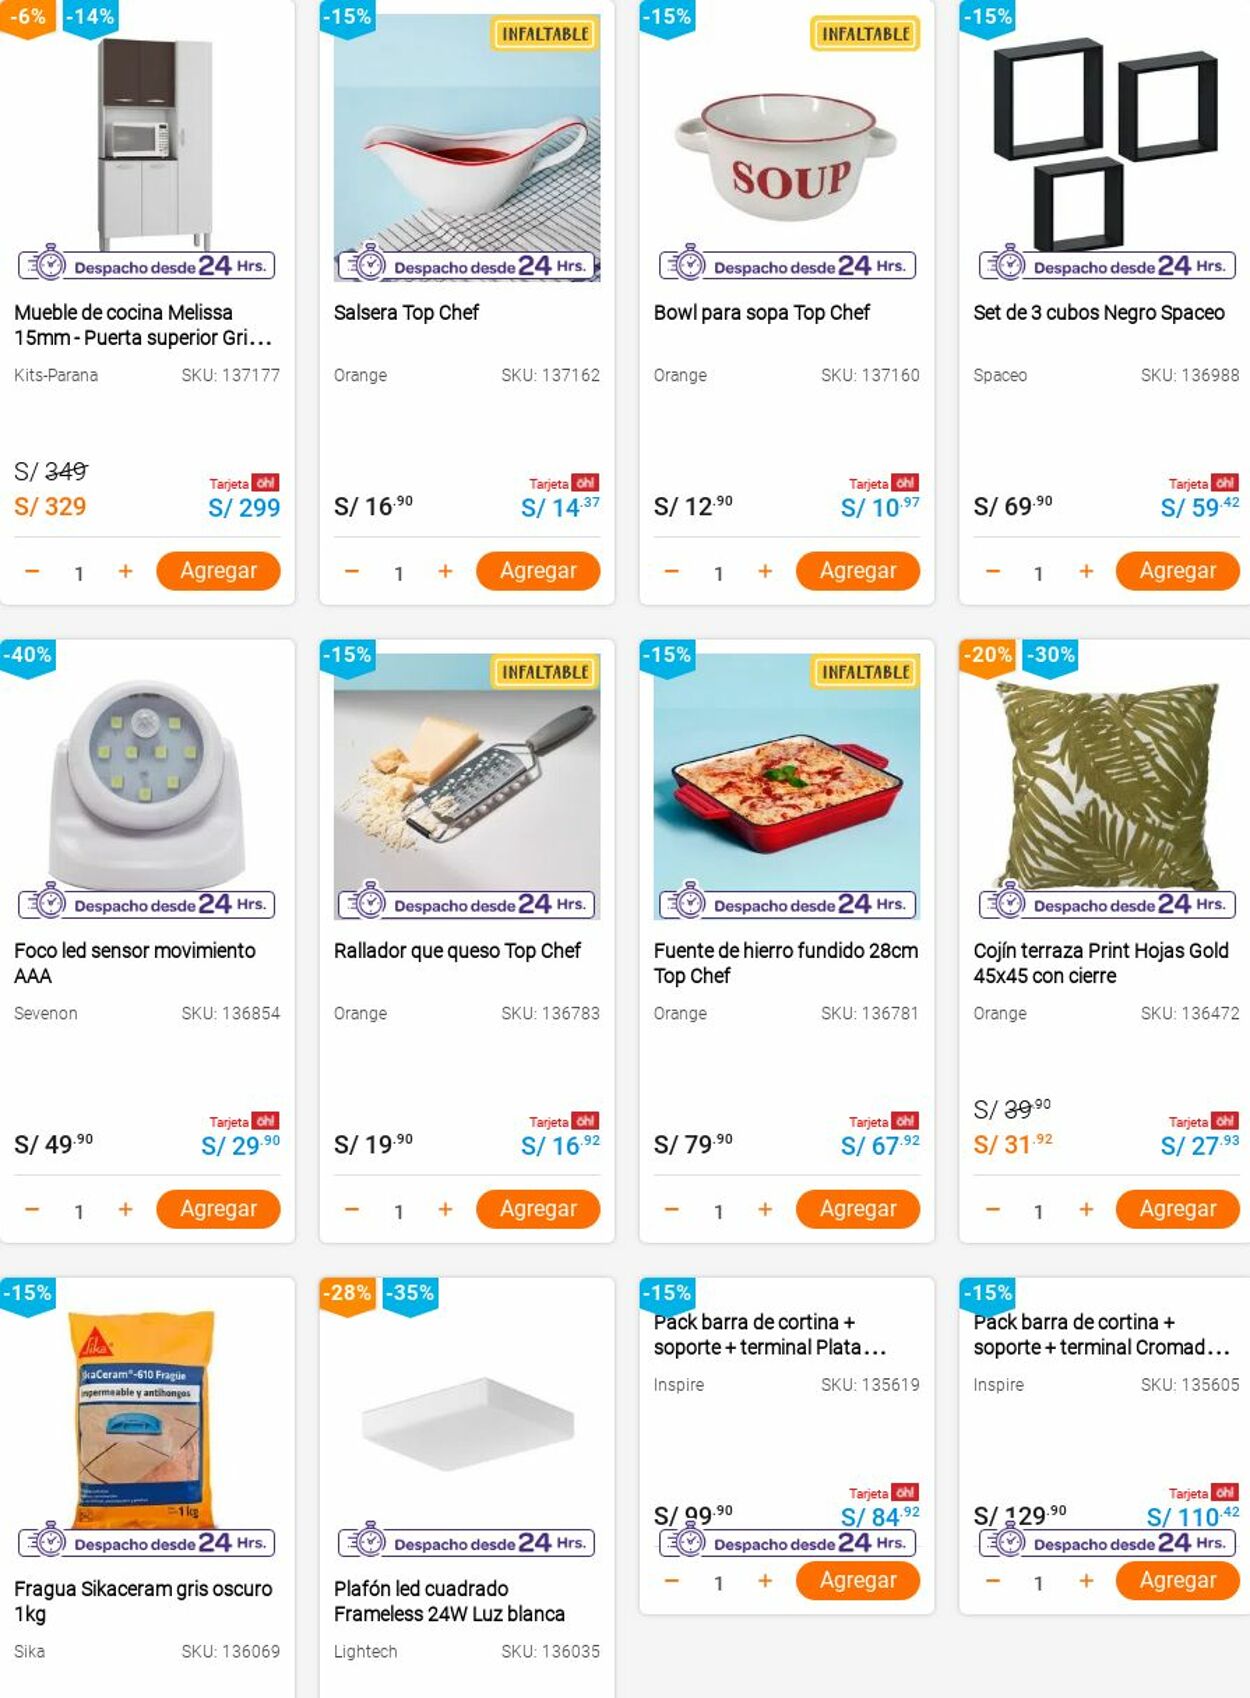This screenshot has width=1250, height=1698.
Task: Increase quantity for Salsera Top Chef
Action: click(445, 572)
